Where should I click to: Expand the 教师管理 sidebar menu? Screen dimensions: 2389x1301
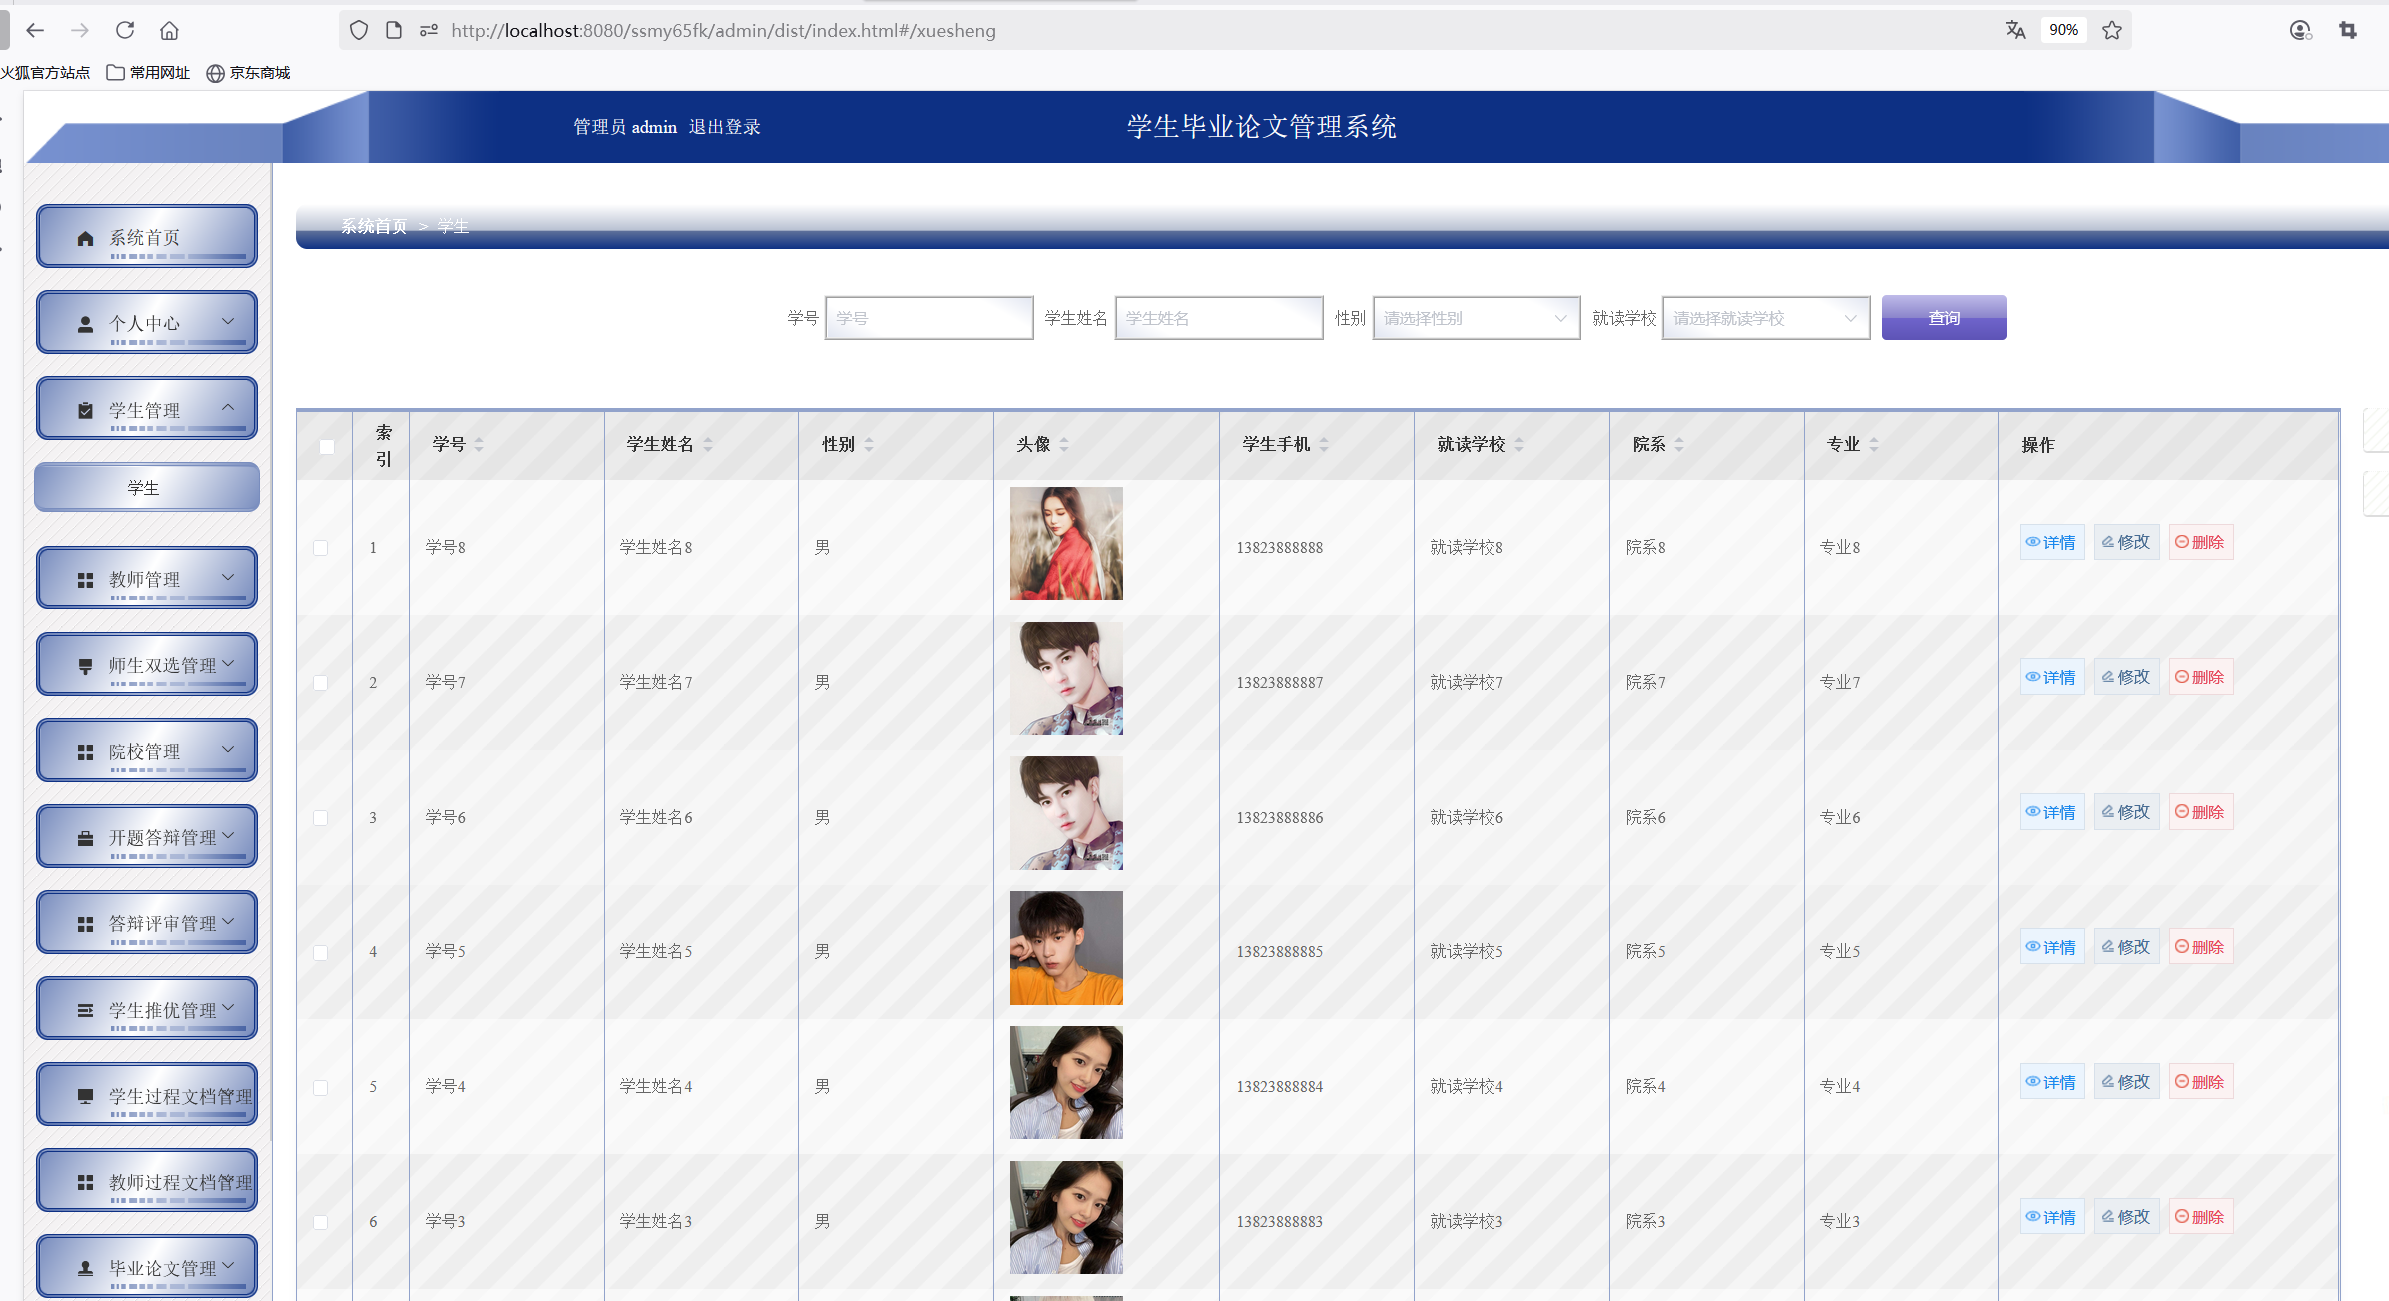(147, 579)
